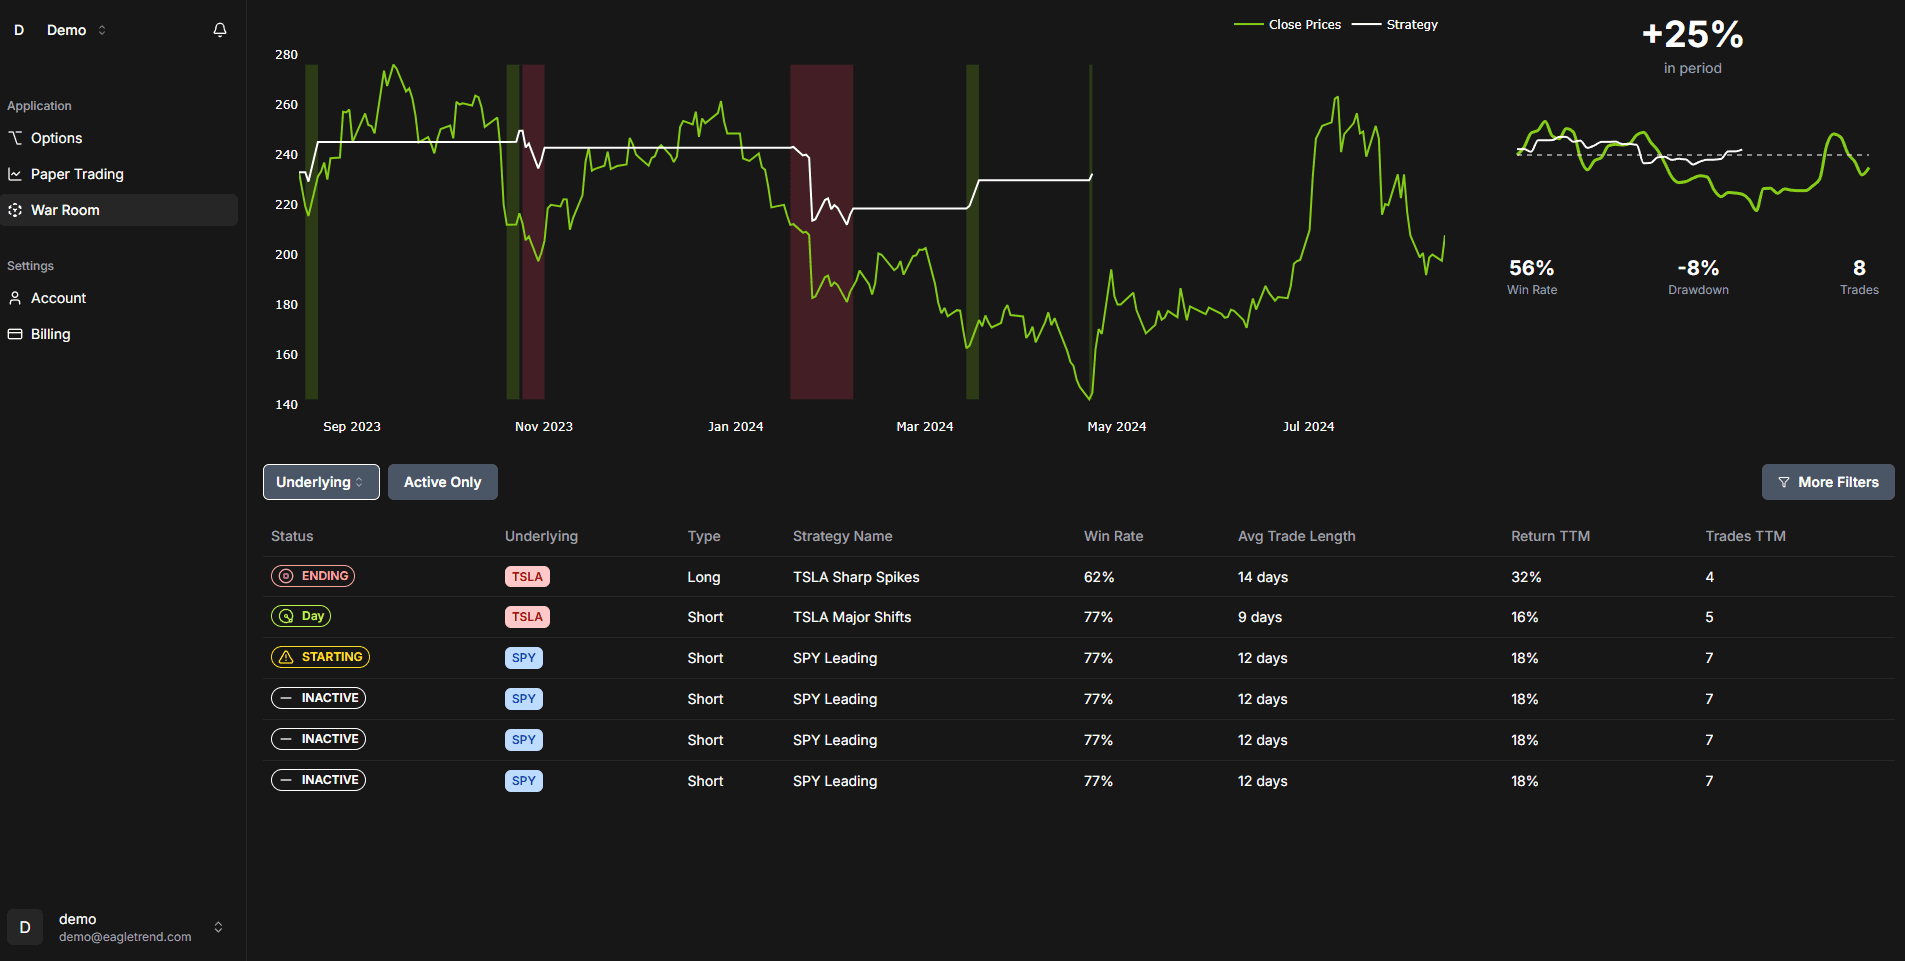Click the Account person icon

coord(15,298)
